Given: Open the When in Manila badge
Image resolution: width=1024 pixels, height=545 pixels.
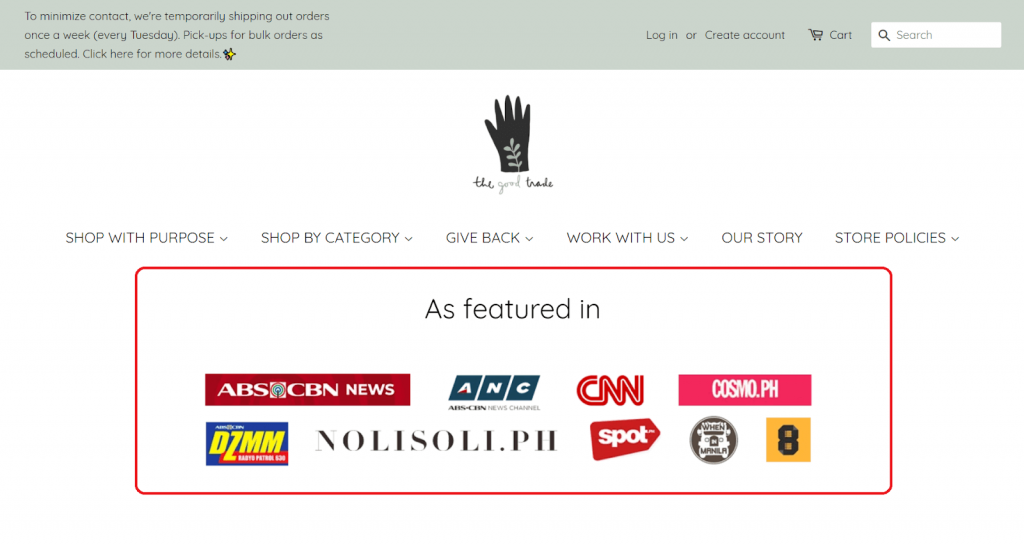Looking at the screenshot, I should (x=714, y=441).
